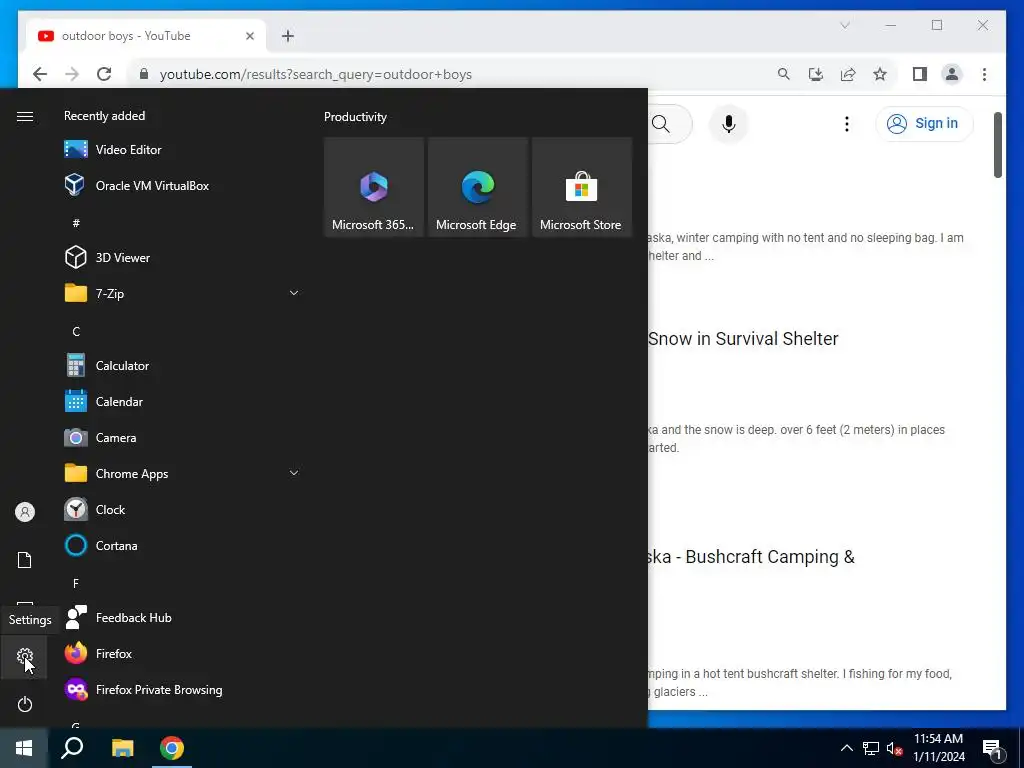Click the install app icon in address bar
Viewport: 1024px width, 768px height.
(x=816, y=74)
